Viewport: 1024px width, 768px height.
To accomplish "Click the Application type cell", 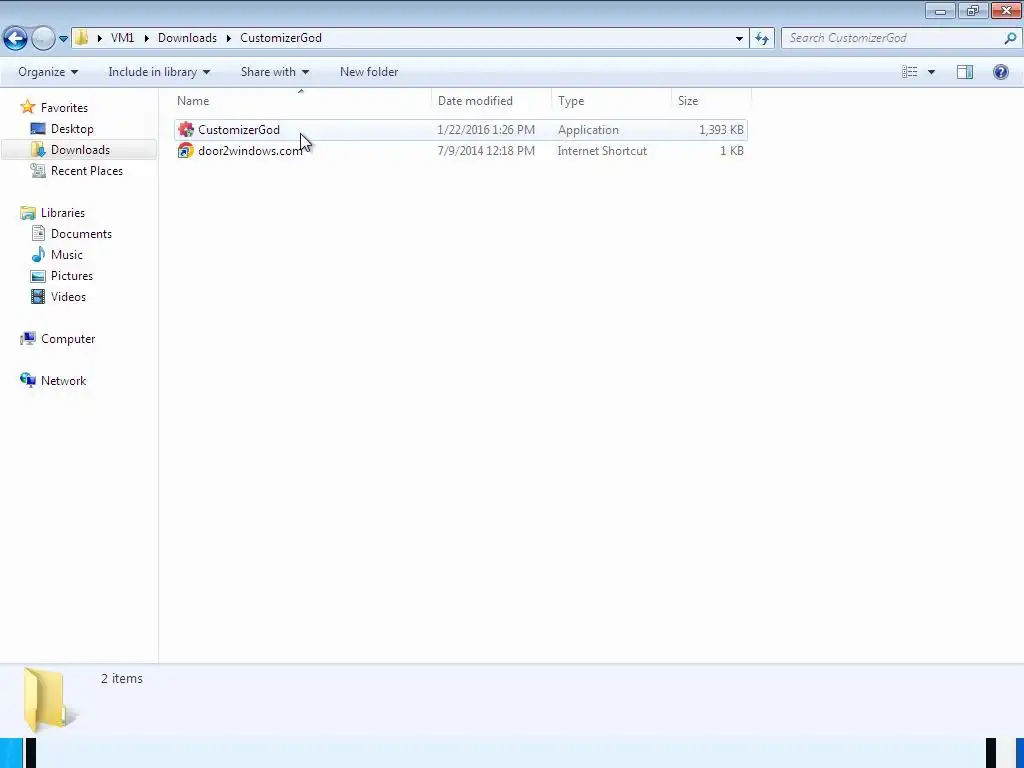I will point(588,130).
